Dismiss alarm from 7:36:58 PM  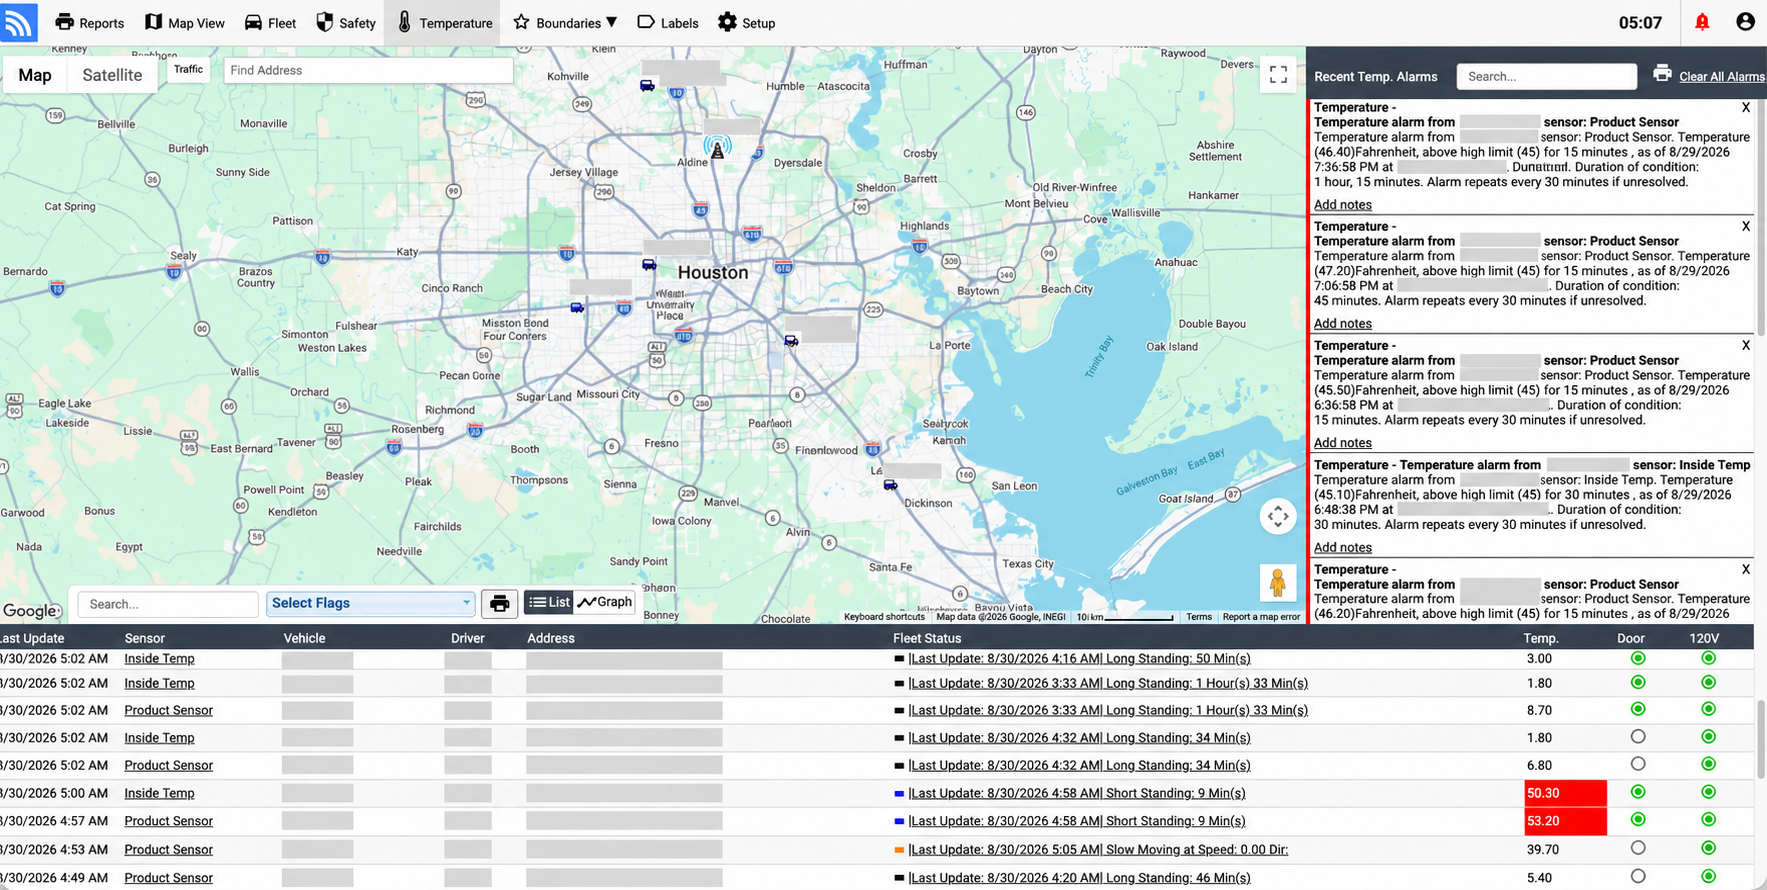pyautogui.click(x=1746, y=108)
